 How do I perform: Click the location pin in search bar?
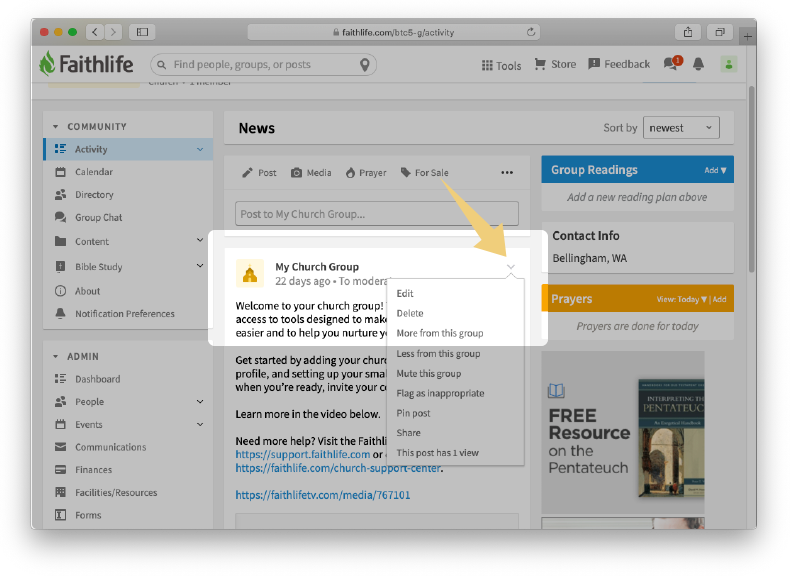365,65
